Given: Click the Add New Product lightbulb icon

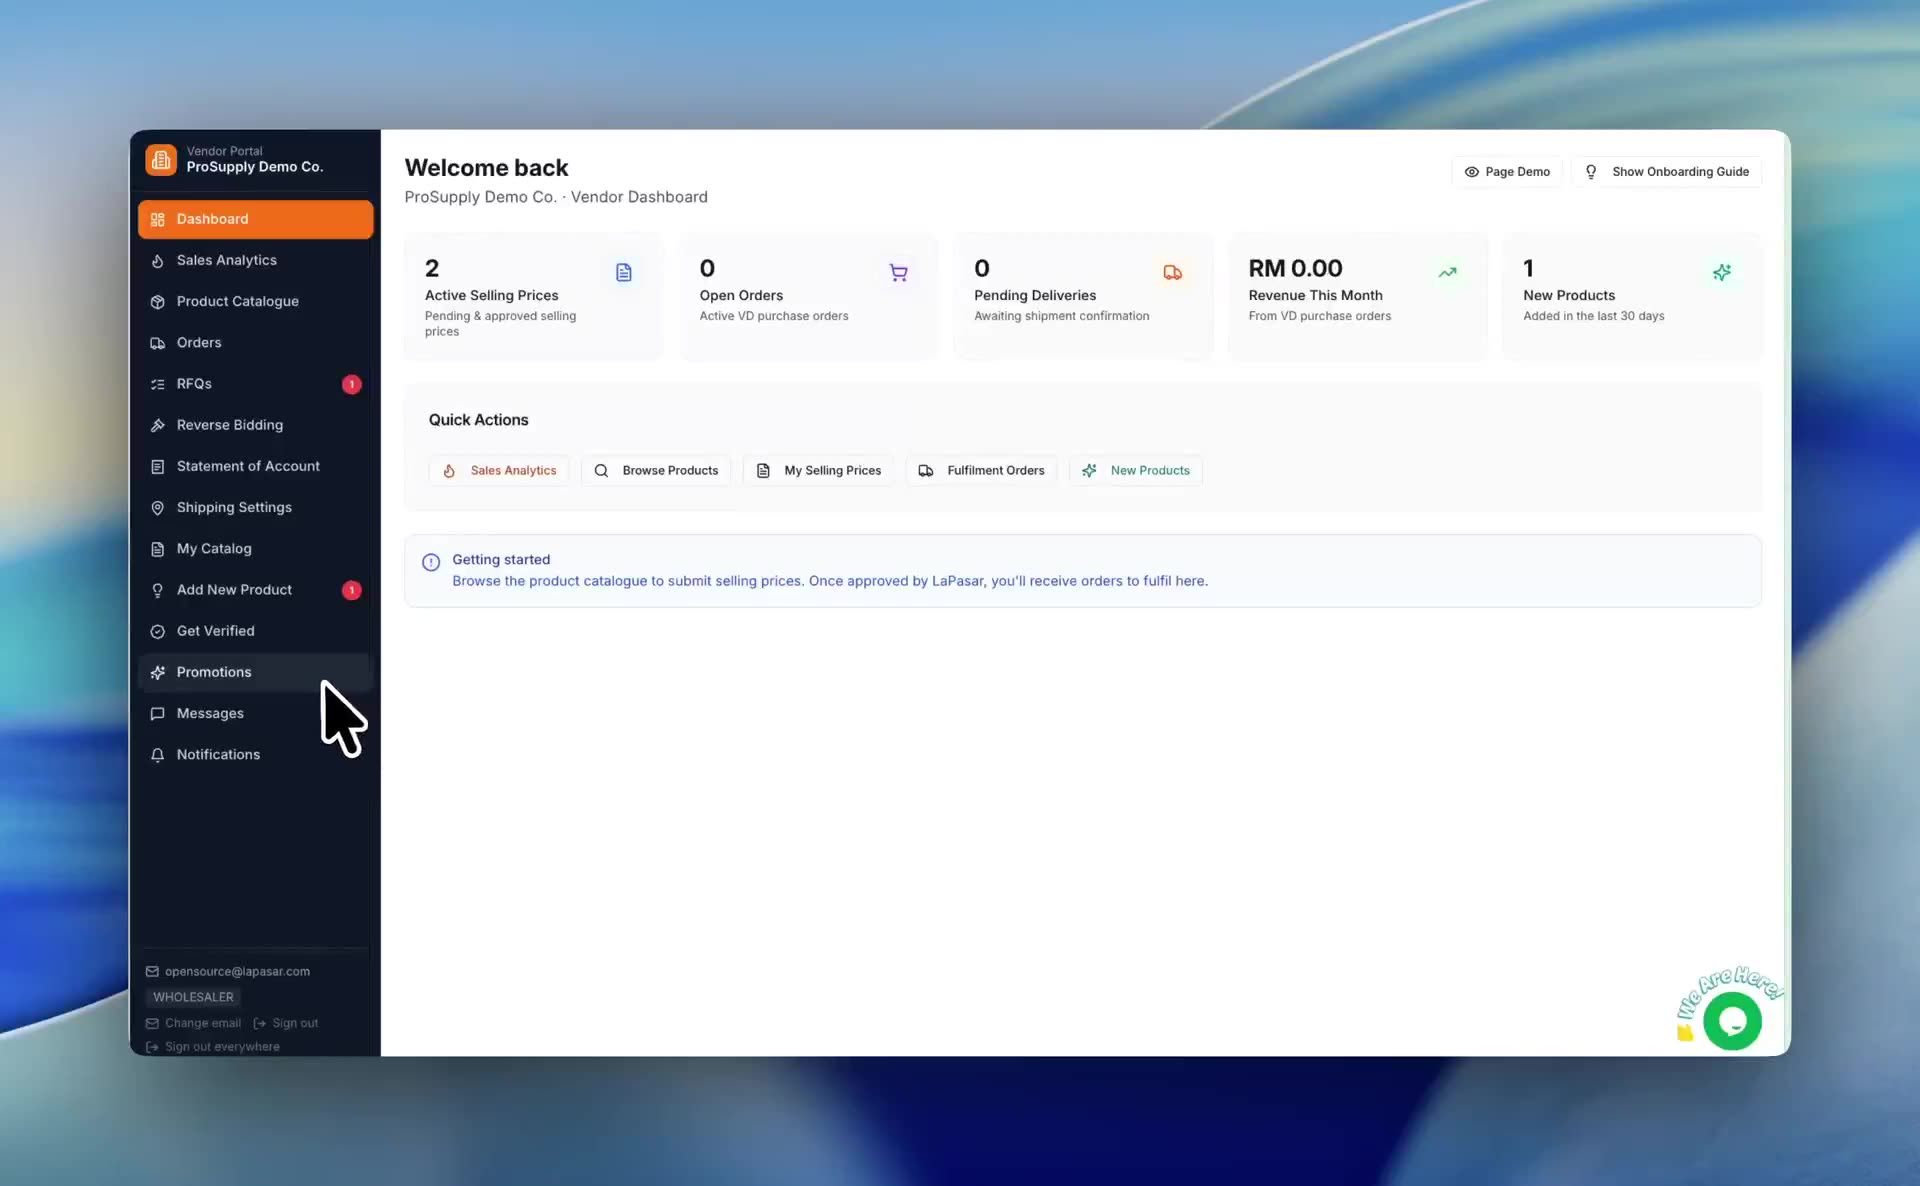Looking at the screenshot, I should [157, 590].
